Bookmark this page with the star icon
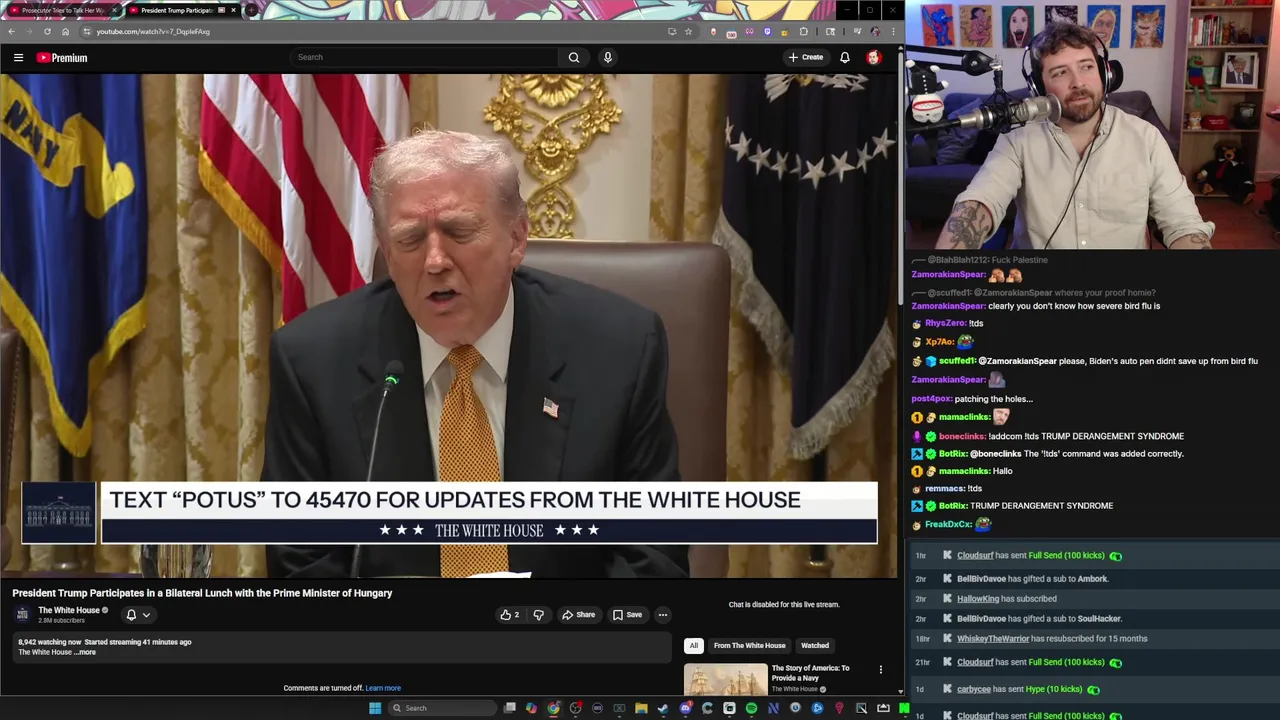The width and height of the screenshot is (1280, 720). pos(688,31)
